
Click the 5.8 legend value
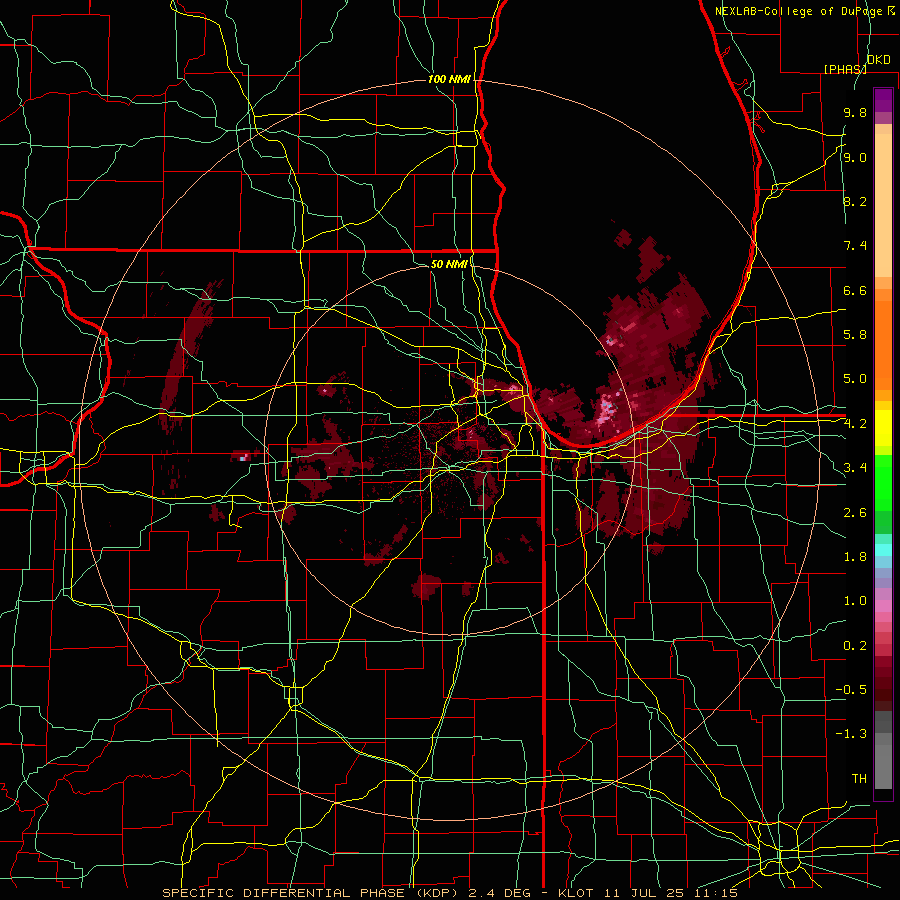(855, 335)
